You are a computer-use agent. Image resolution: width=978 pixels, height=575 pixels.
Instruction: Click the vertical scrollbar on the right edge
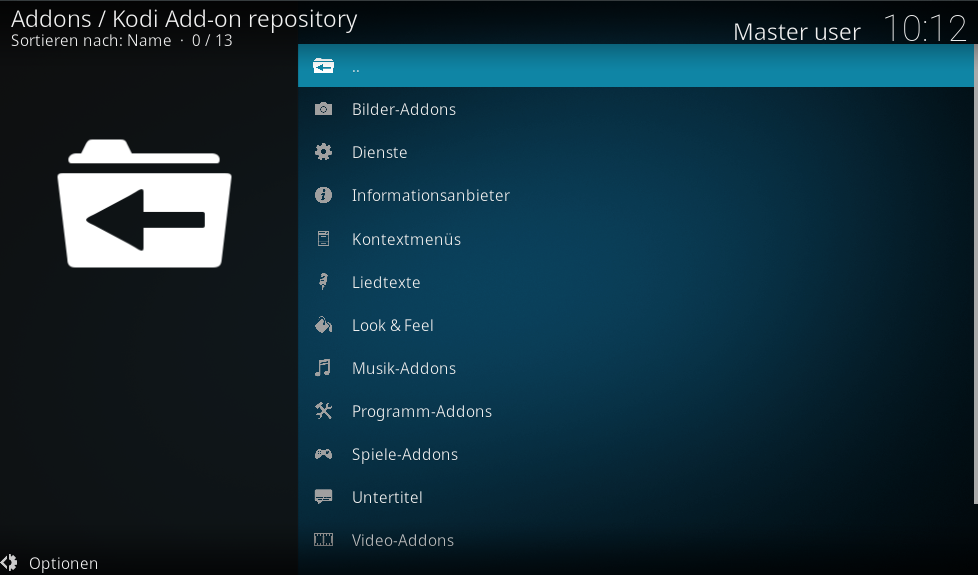click(976, 274)
